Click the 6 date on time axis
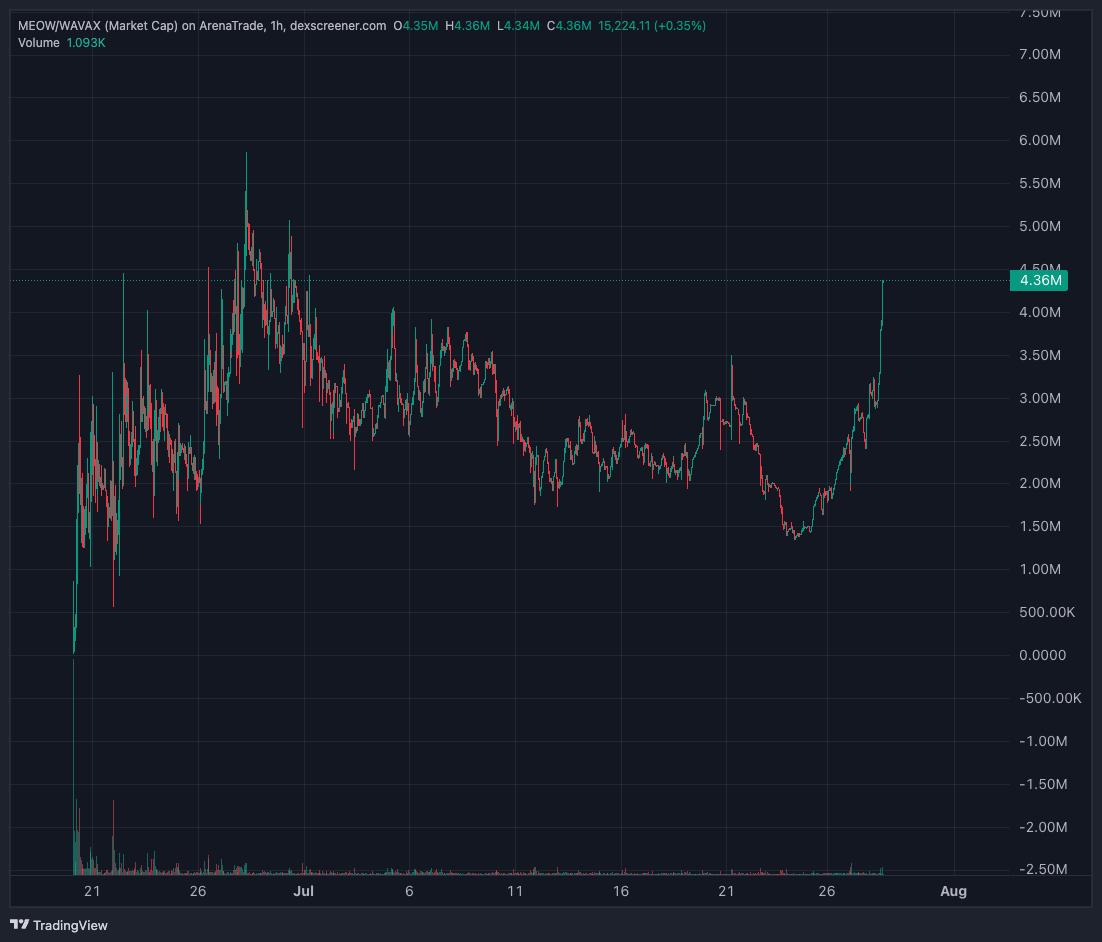This screenshot has height=942, width=1102. pyautogui.click(x=409, y=891)
